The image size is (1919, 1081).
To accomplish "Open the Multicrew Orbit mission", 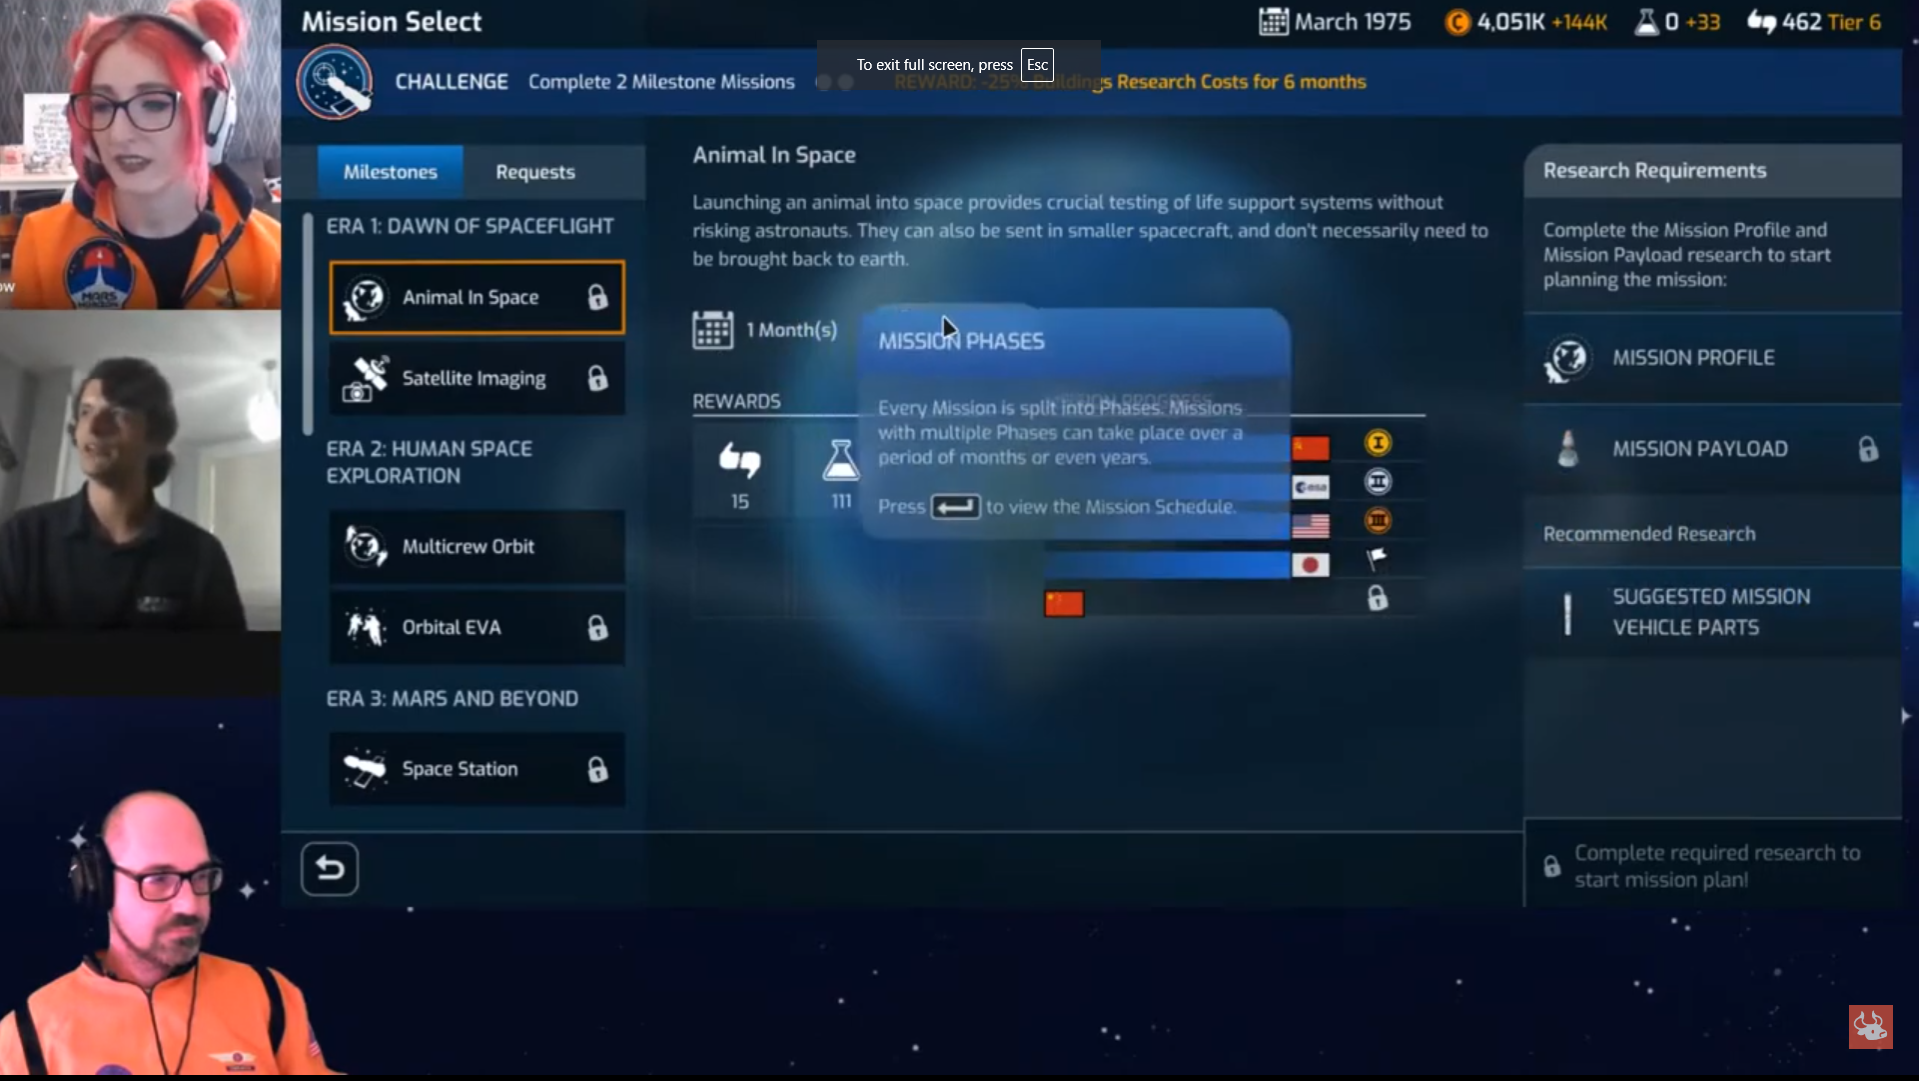I will coord(477,547).
